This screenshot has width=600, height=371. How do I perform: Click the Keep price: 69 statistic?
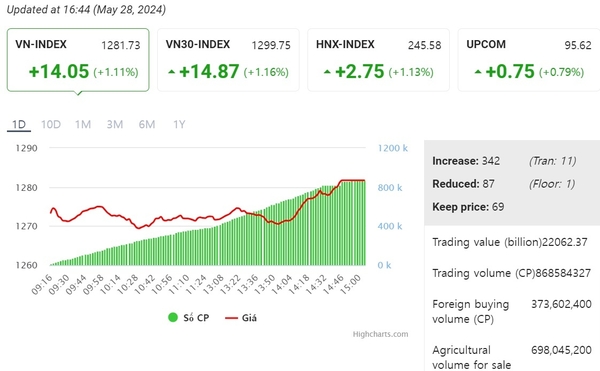(468, 207)
